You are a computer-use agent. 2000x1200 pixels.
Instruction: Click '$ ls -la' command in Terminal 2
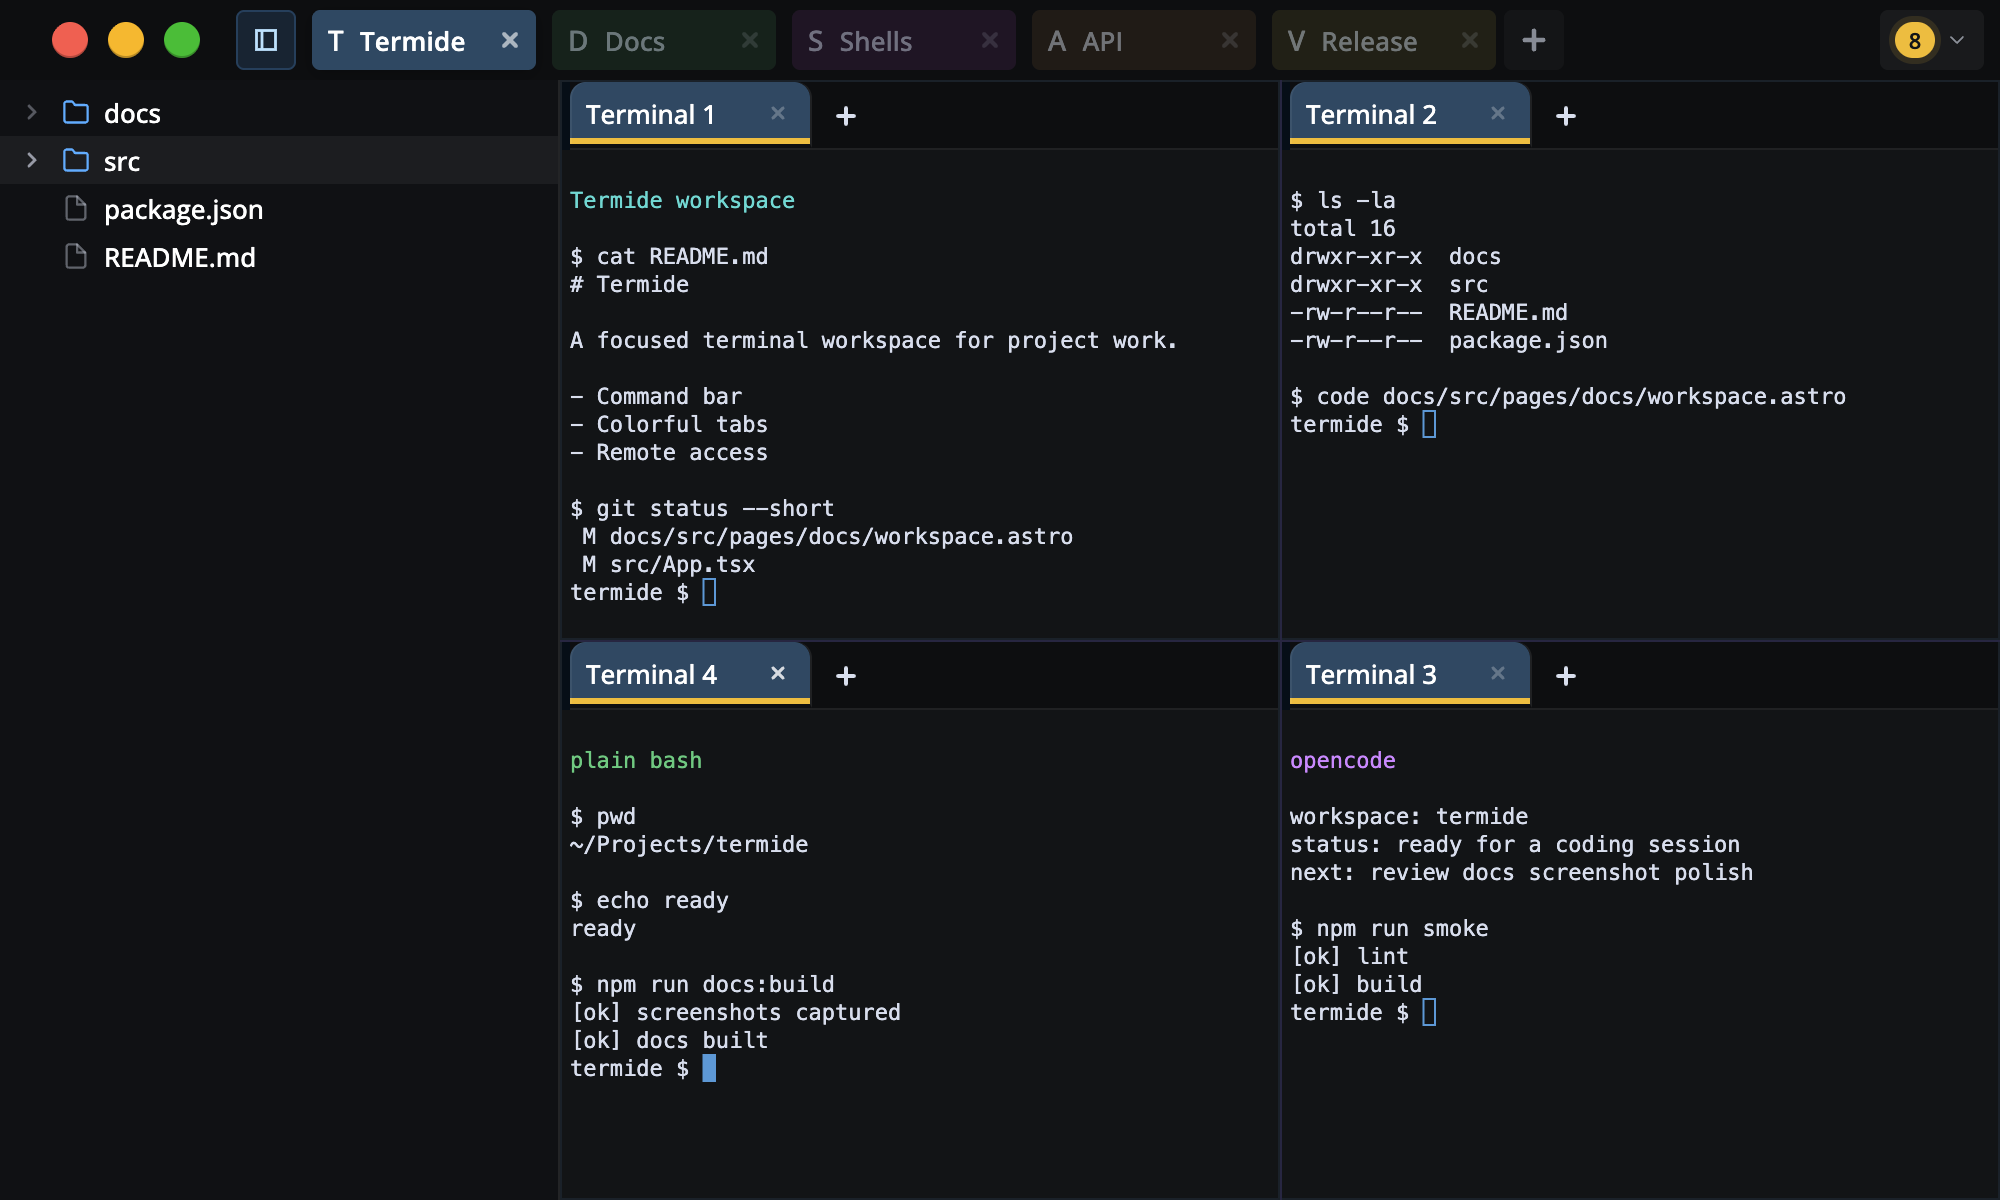(1342, 200)
